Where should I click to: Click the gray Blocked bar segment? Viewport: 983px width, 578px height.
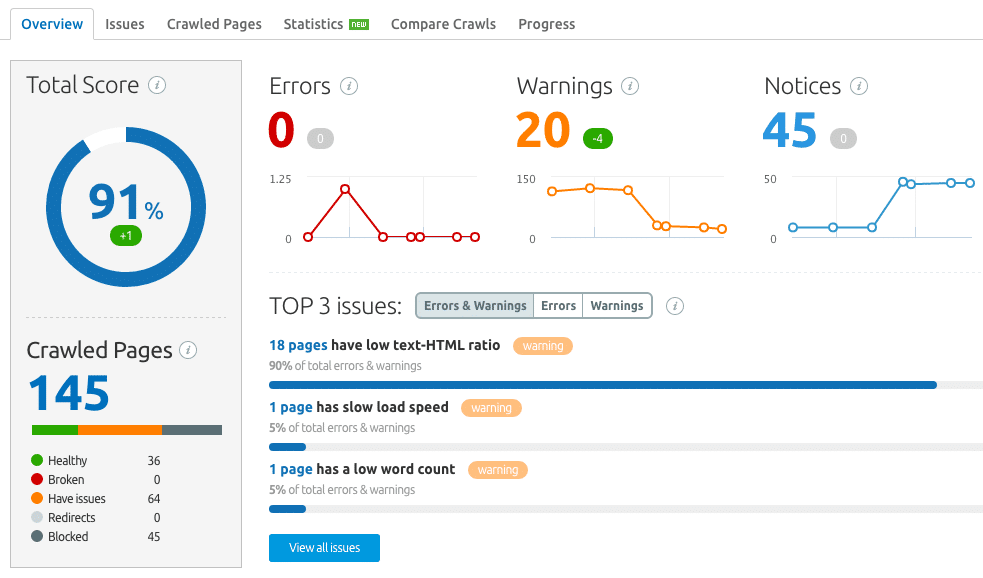(x=192, y=430)
